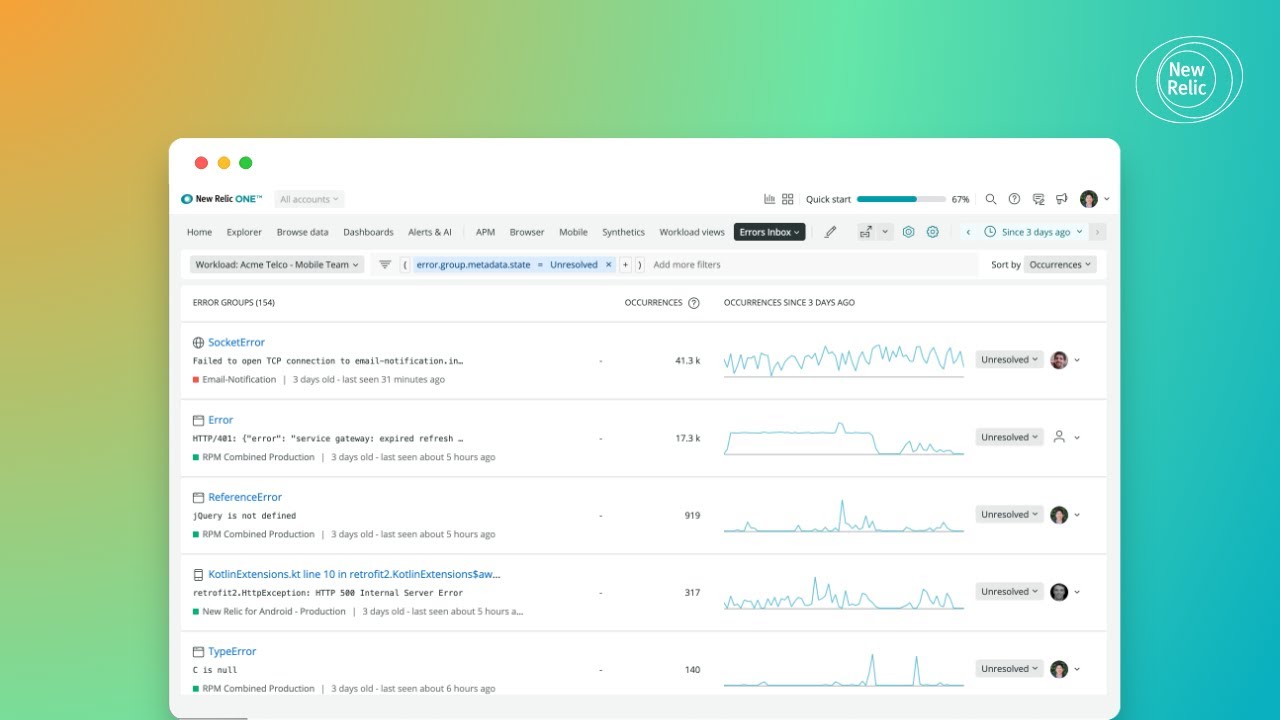This screenshot has height=720, width=1280.
Task: Open the Error error group link
Action: pos(220,420)
